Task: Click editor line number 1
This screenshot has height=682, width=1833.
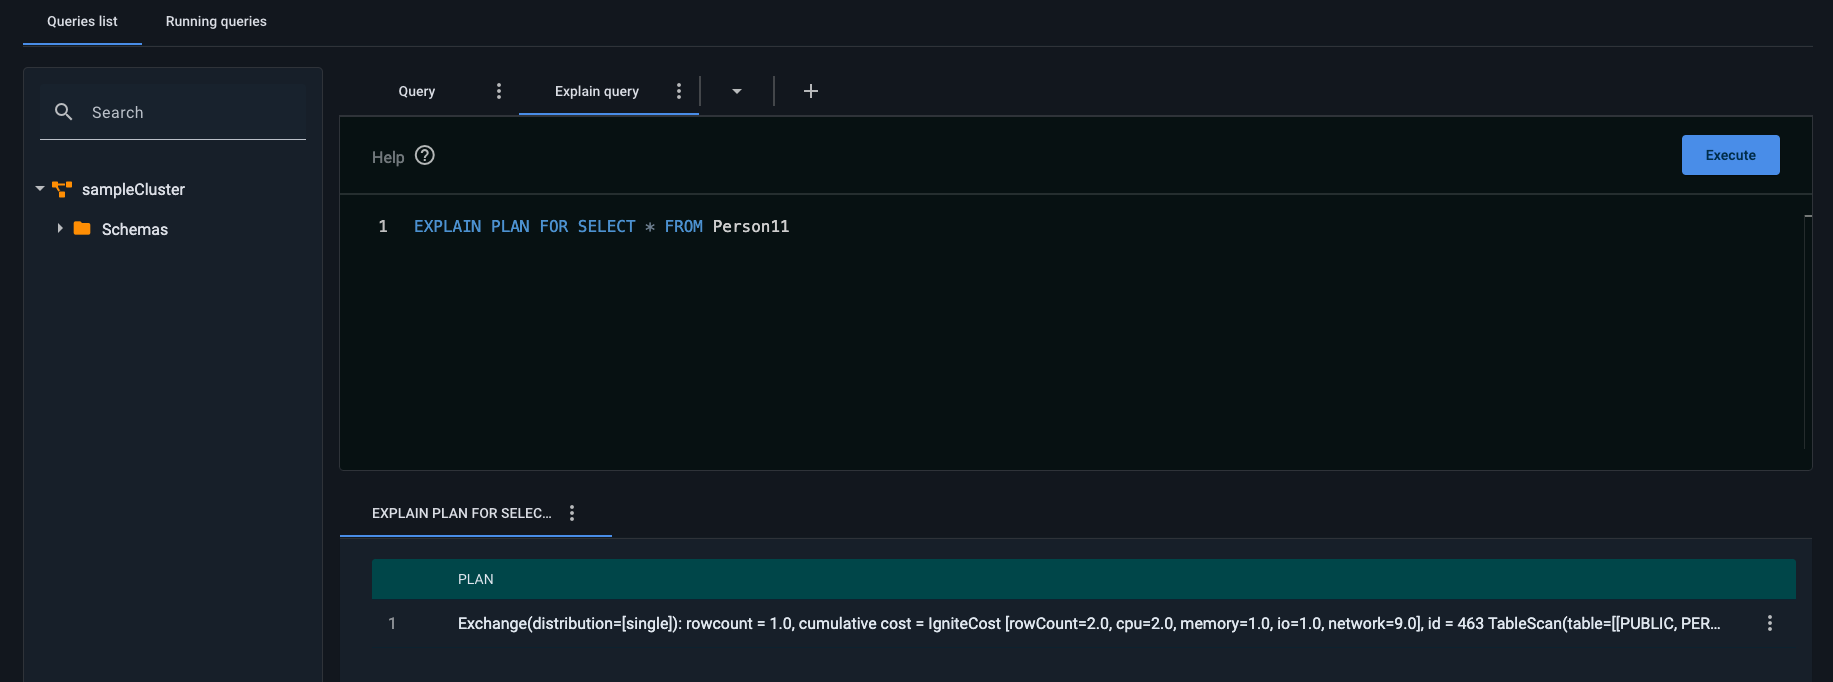Action: (x=383, y=226)
